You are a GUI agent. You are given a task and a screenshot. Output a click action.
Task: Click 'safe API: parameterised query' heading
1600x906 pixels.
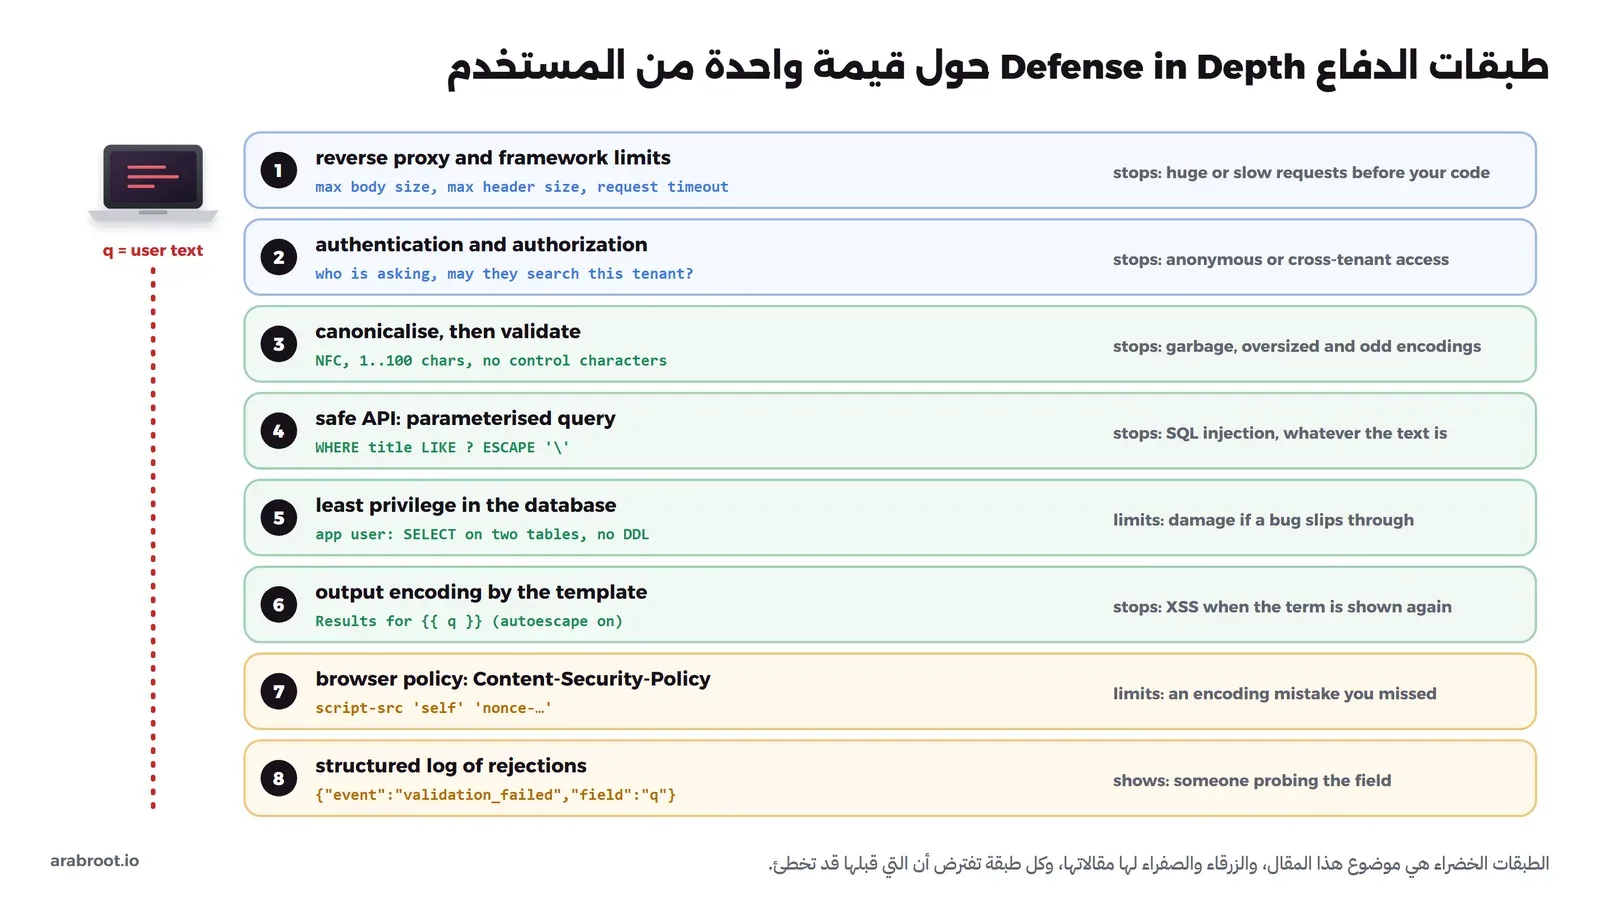pos(465,419)
